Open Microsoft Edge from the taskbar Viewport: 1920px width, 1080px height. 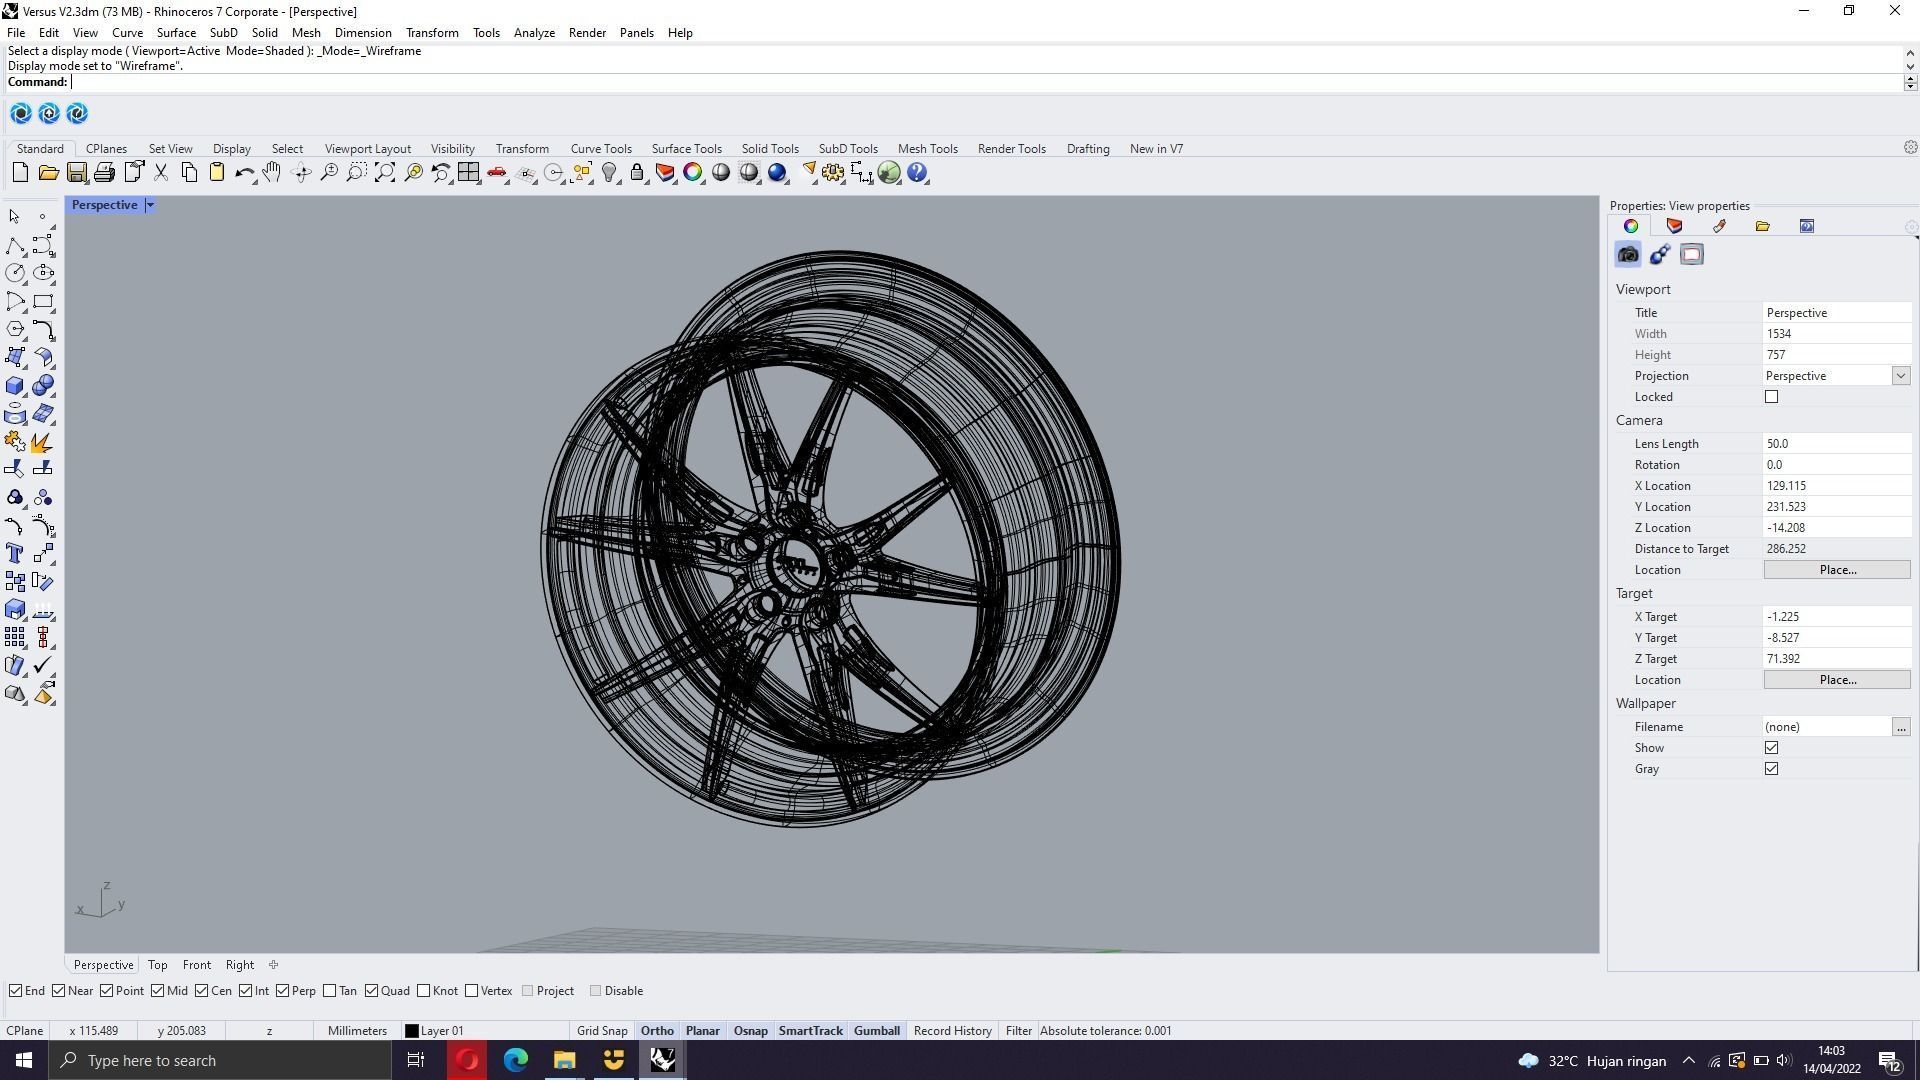click(x=515, y=1061)
